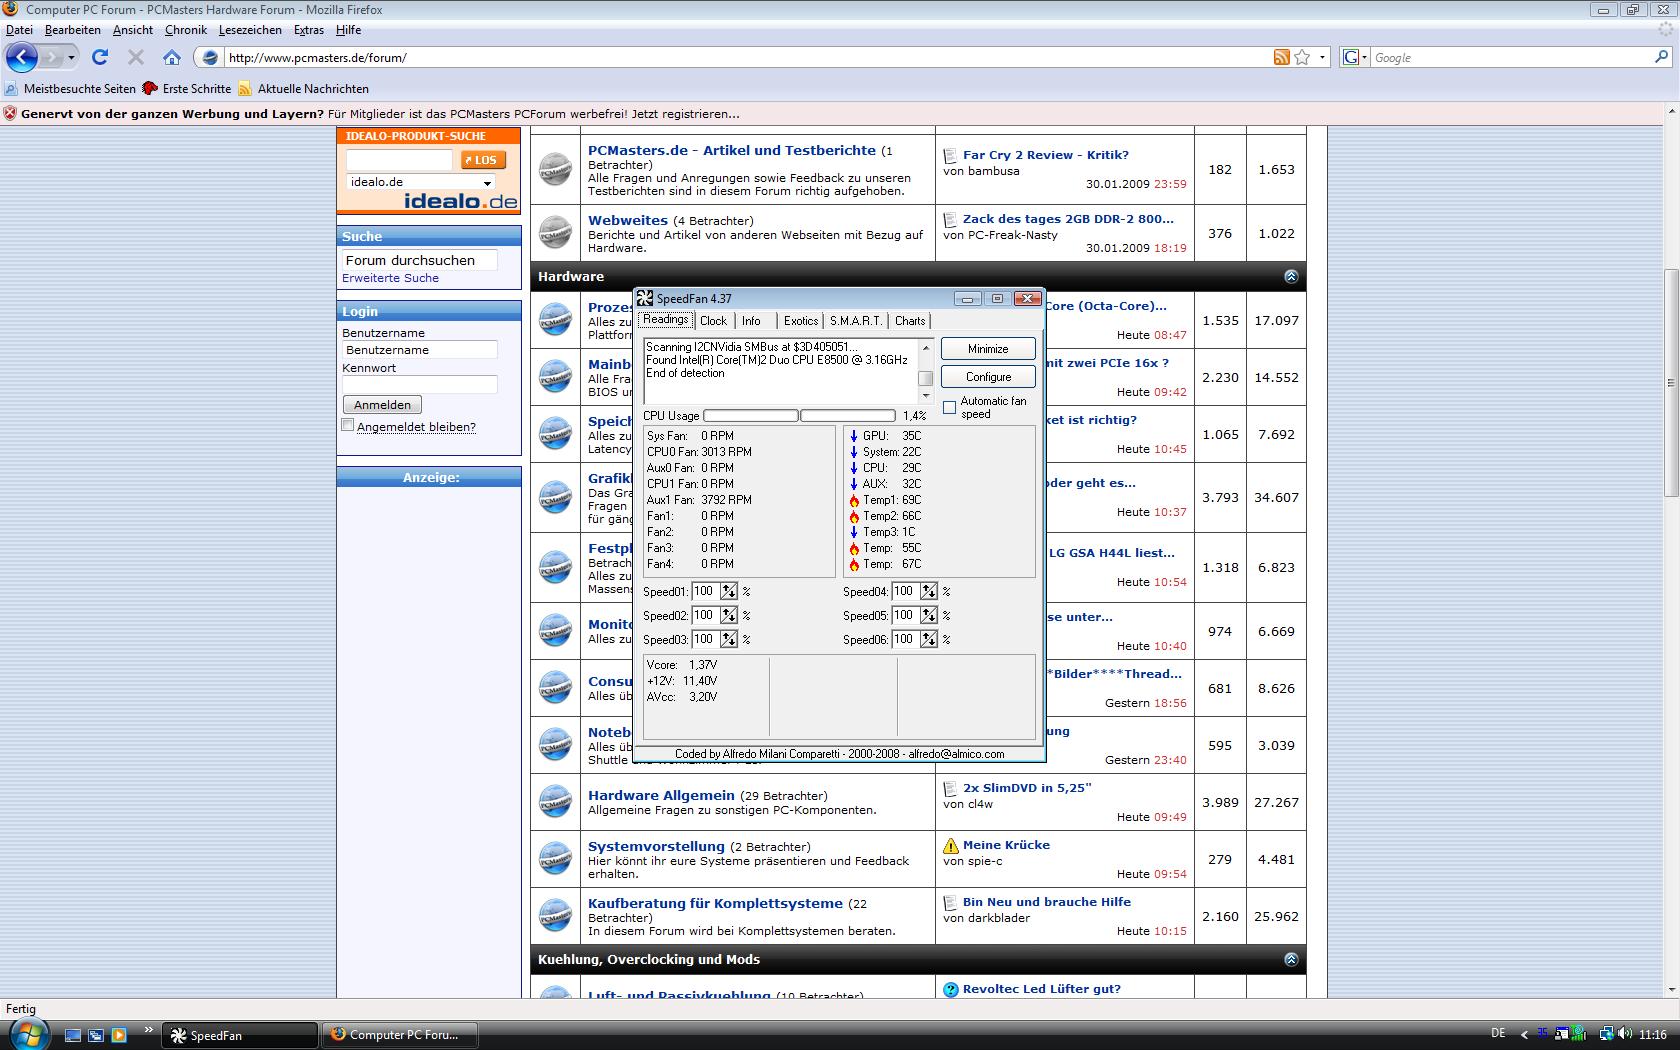
Task: Click the Configure button in SpeedFan
Action: (988, 377)
